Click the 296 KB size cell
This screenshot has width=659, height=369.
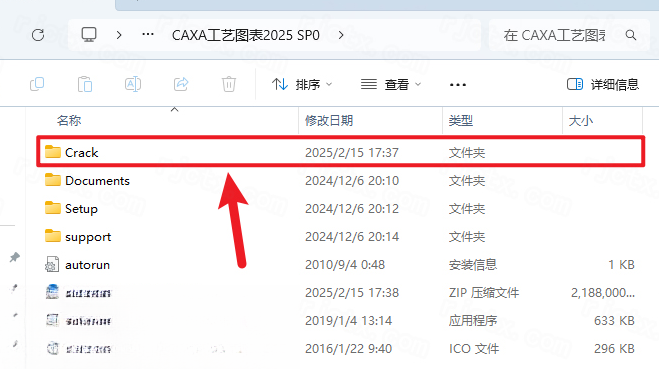[614, 349]
